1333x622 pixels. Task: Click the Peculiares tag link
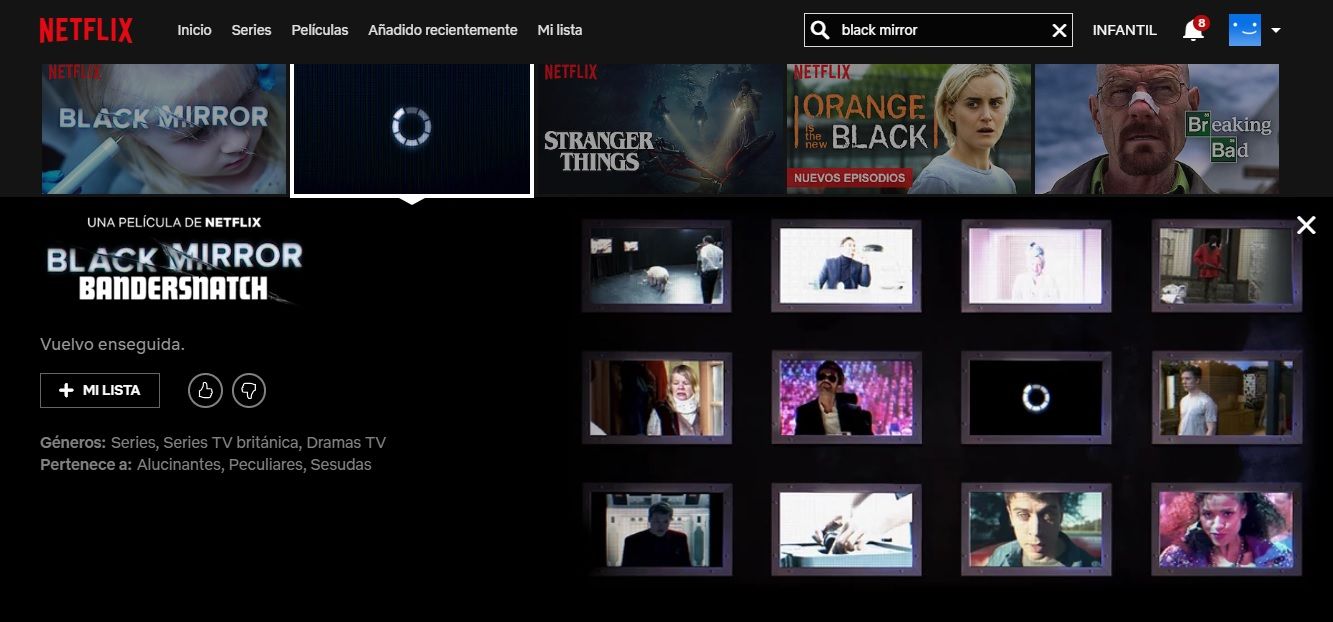(x=266, y=465)
